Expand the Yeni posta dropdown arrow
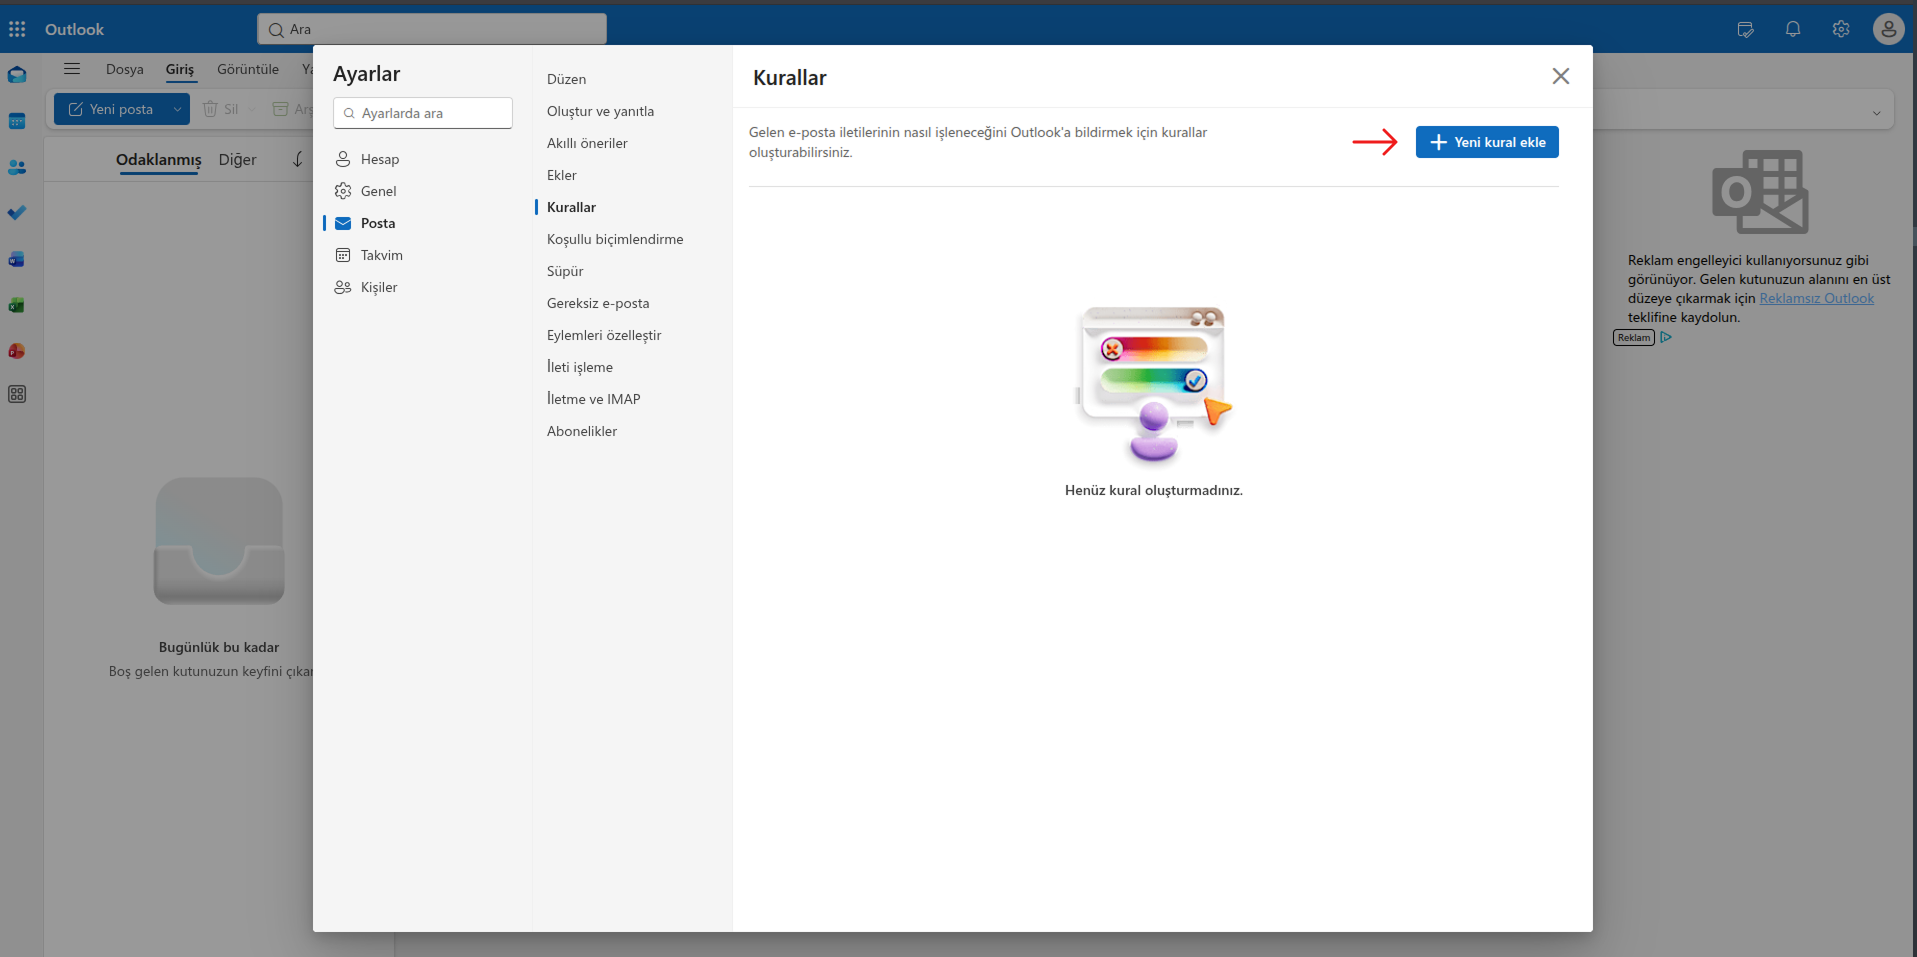This screenshot has height=957, width=1917. coord(177,109)
